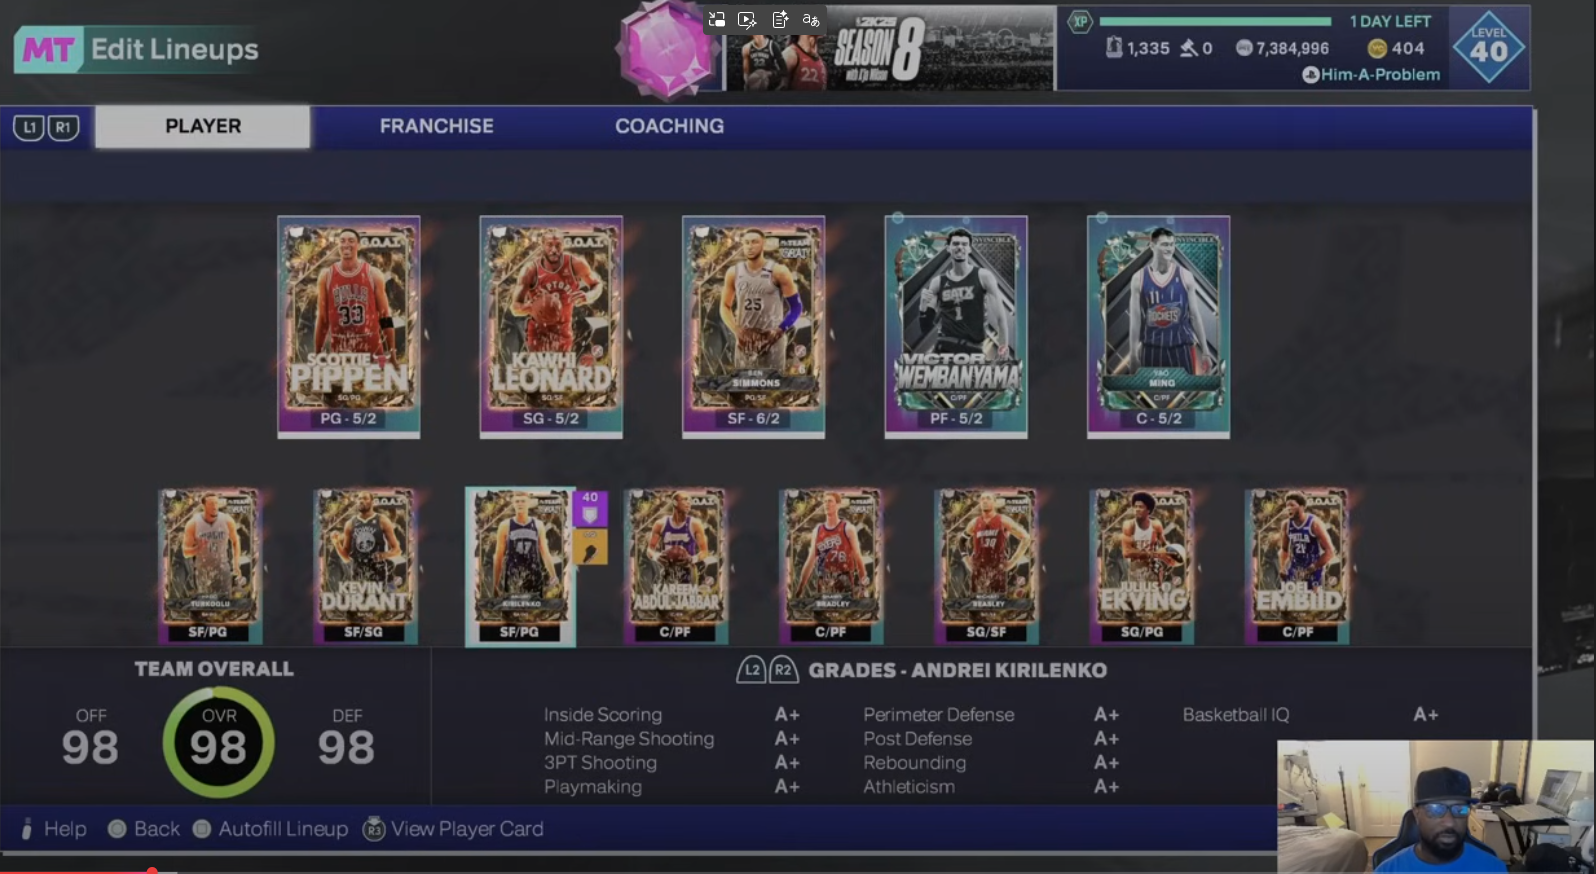Select the Ben Simmons SF card
The width and height of the screenshot is (1596, 874).
point(754,327)
